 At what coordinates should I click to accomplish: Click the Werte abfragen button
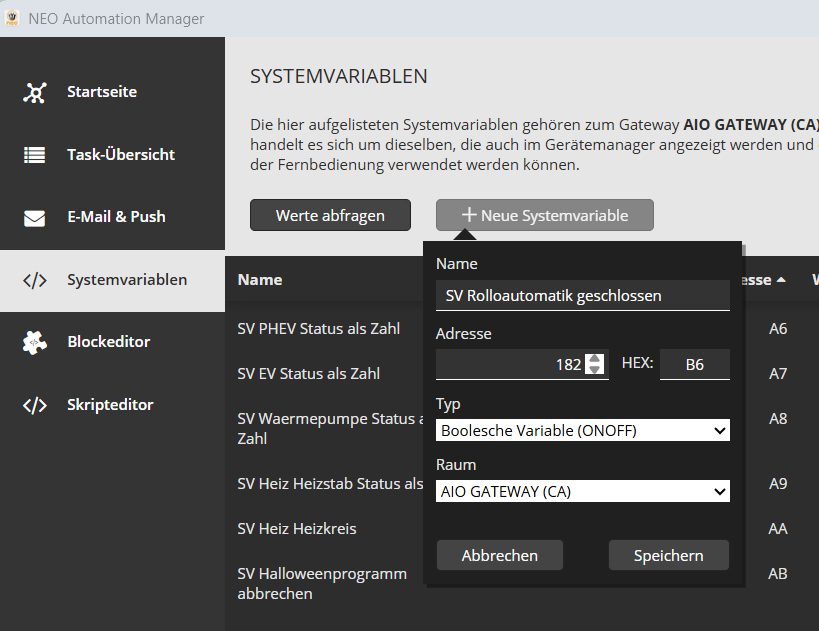click(x=330, y=215)
